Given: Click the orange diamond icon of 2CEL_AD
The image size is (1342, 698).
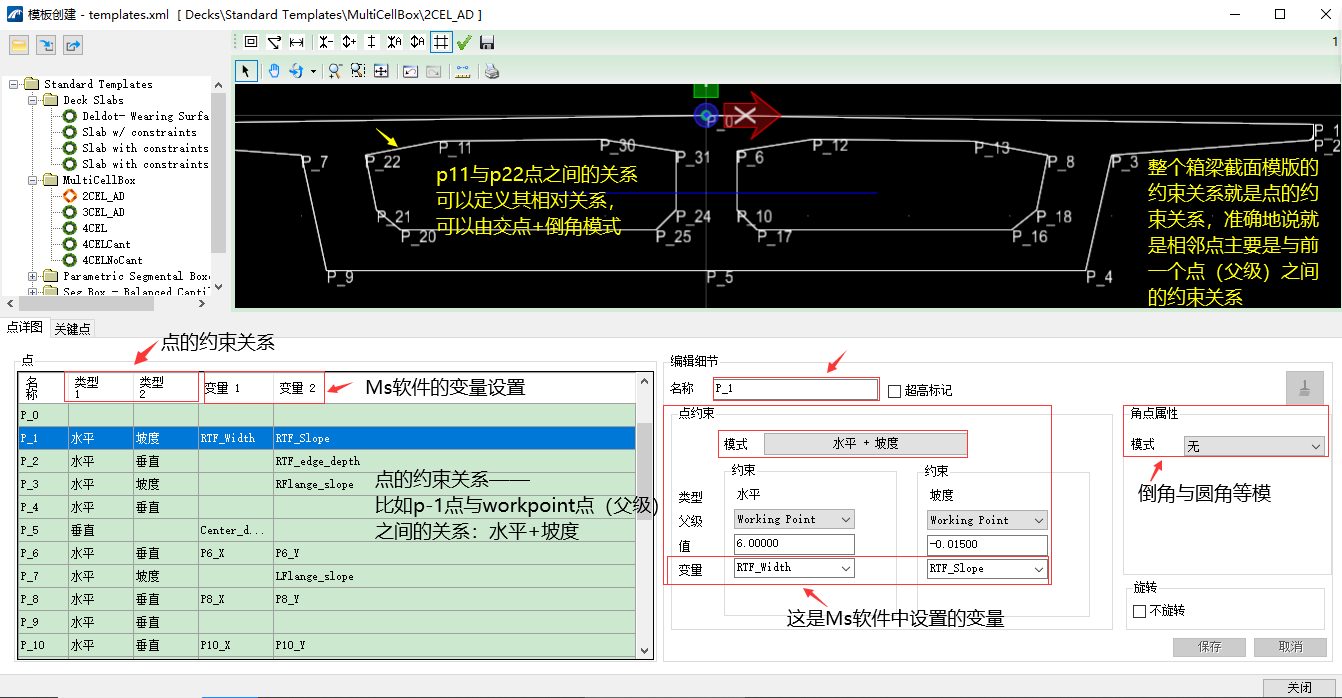Looking at the screenshot, I should tap(70, 196).
